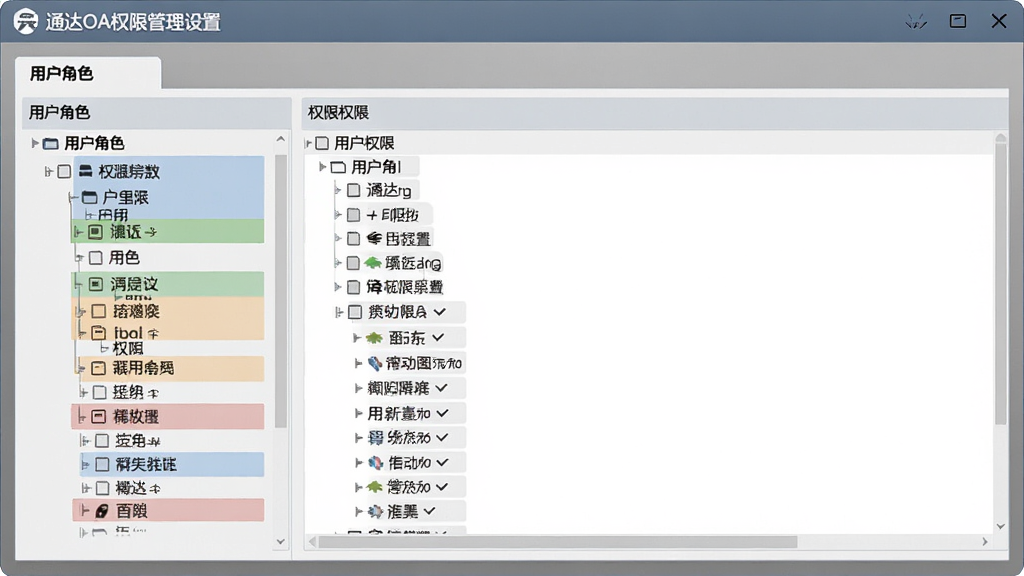Image resolution: width=1024 pixels, height=576 pixels.
Task: Click the minimize icon in the title bar
Action: click(x=916, y=22)
